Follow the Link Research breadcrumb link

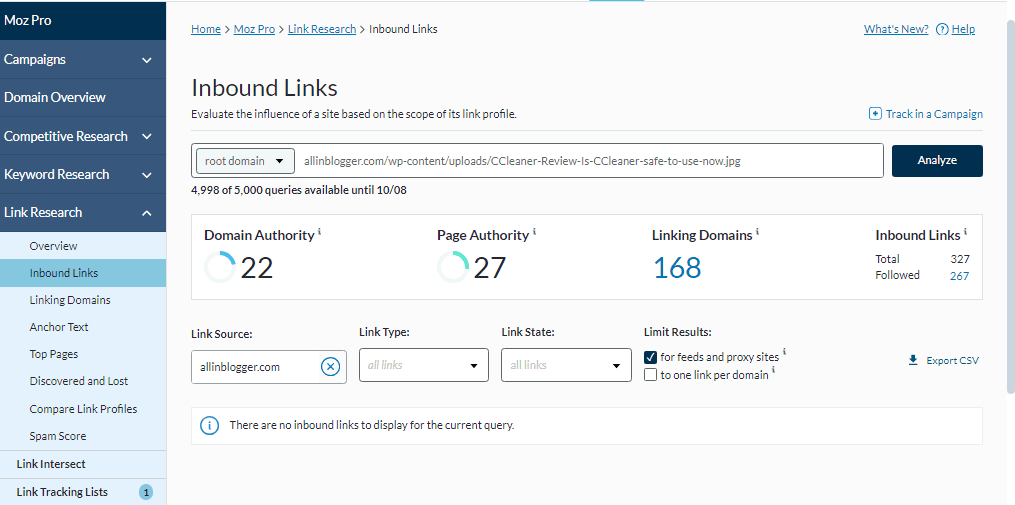point(322,29)
